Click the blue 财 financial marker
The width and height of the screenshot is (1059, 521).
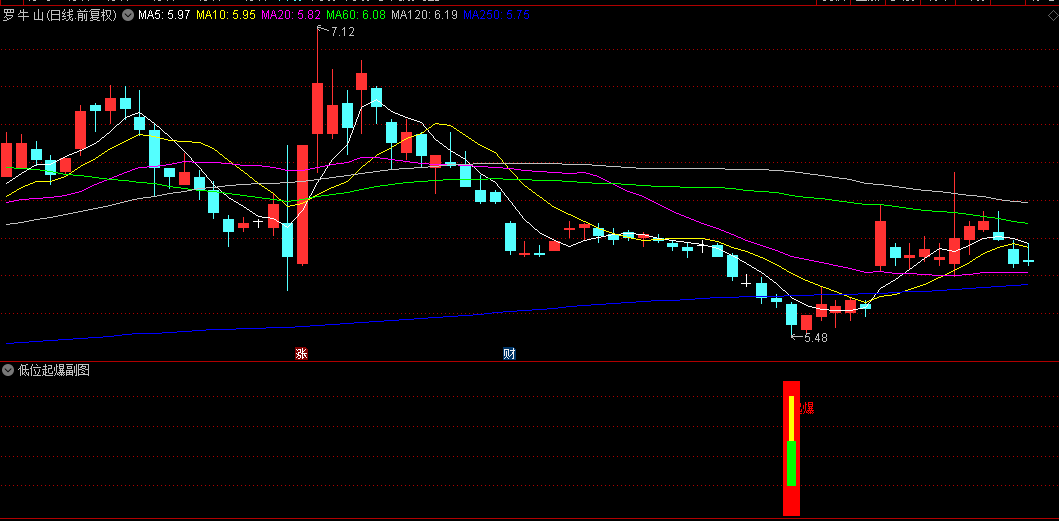[x=509, y=353]
